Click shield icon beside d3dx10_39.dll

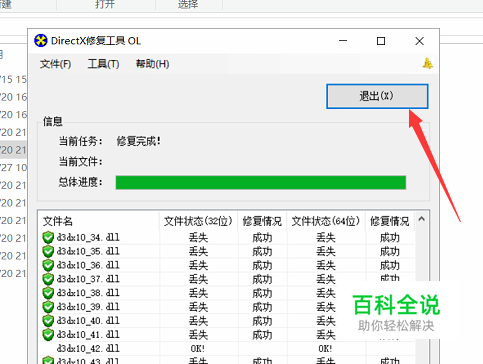(48, 307)
